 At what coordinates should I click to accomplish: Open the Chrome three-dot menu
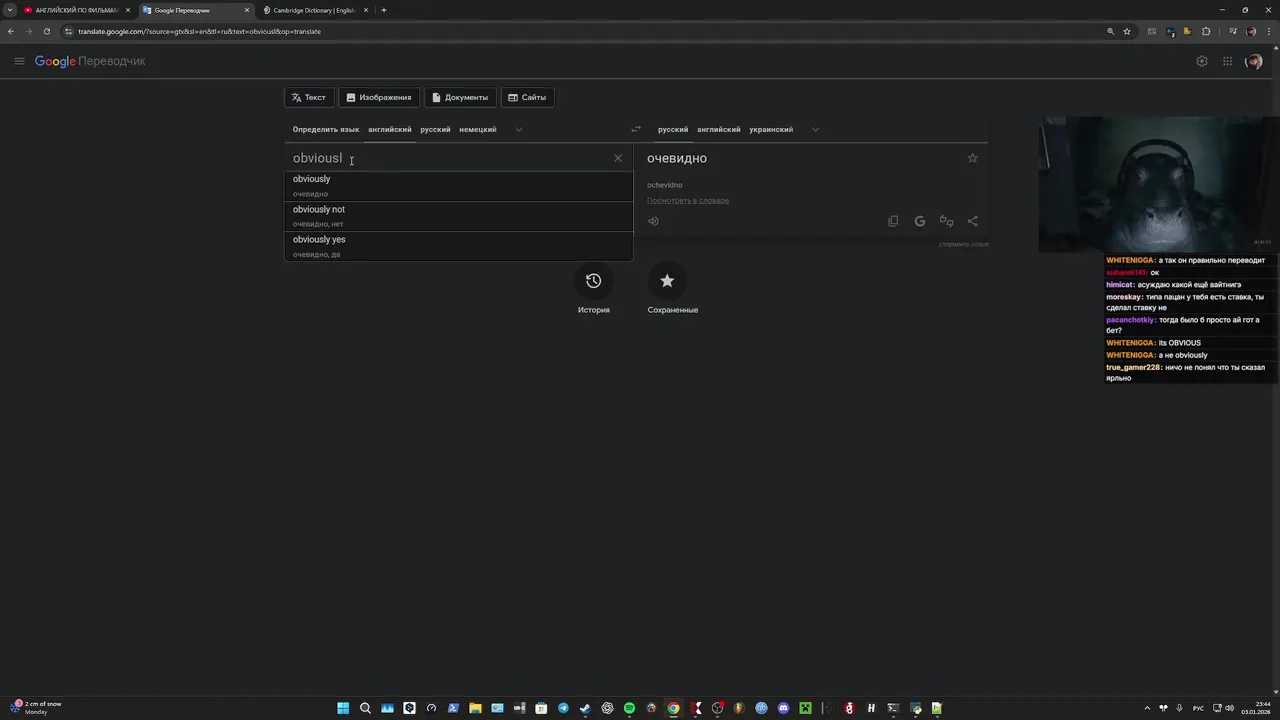click(x=1270, y=31)
